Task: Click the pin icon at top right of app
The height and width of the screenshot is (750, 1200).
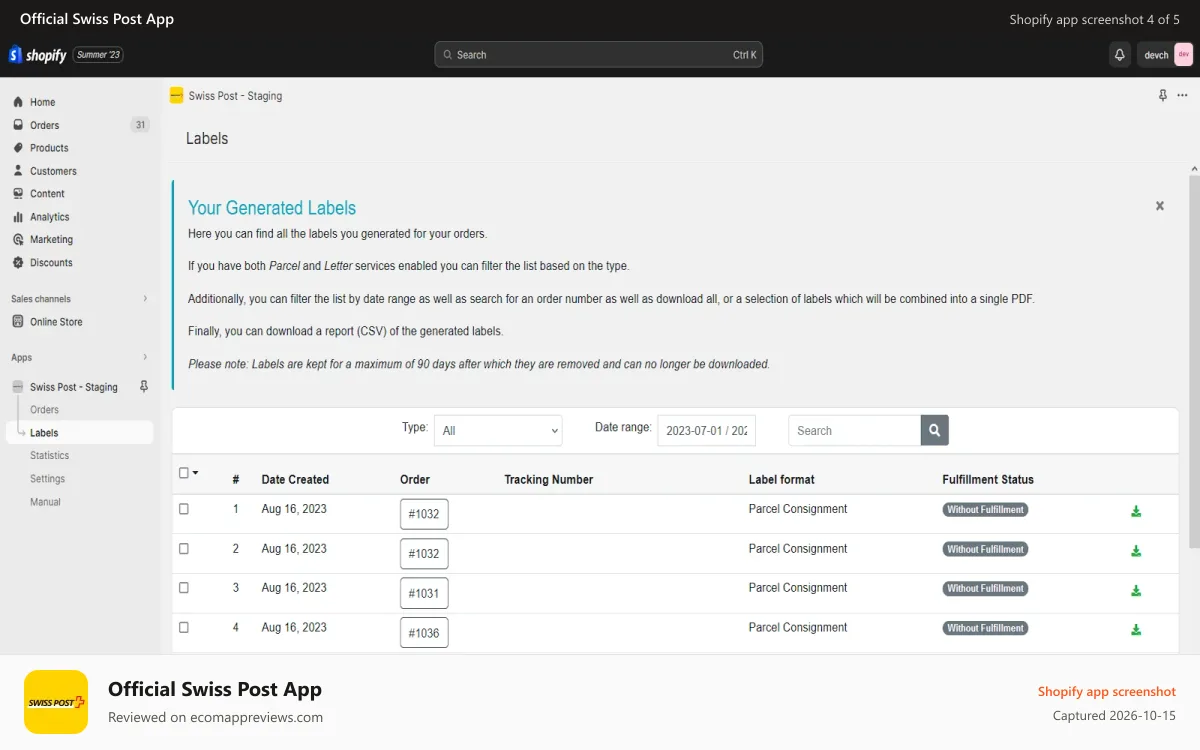Action: (x=1162, y=96)
